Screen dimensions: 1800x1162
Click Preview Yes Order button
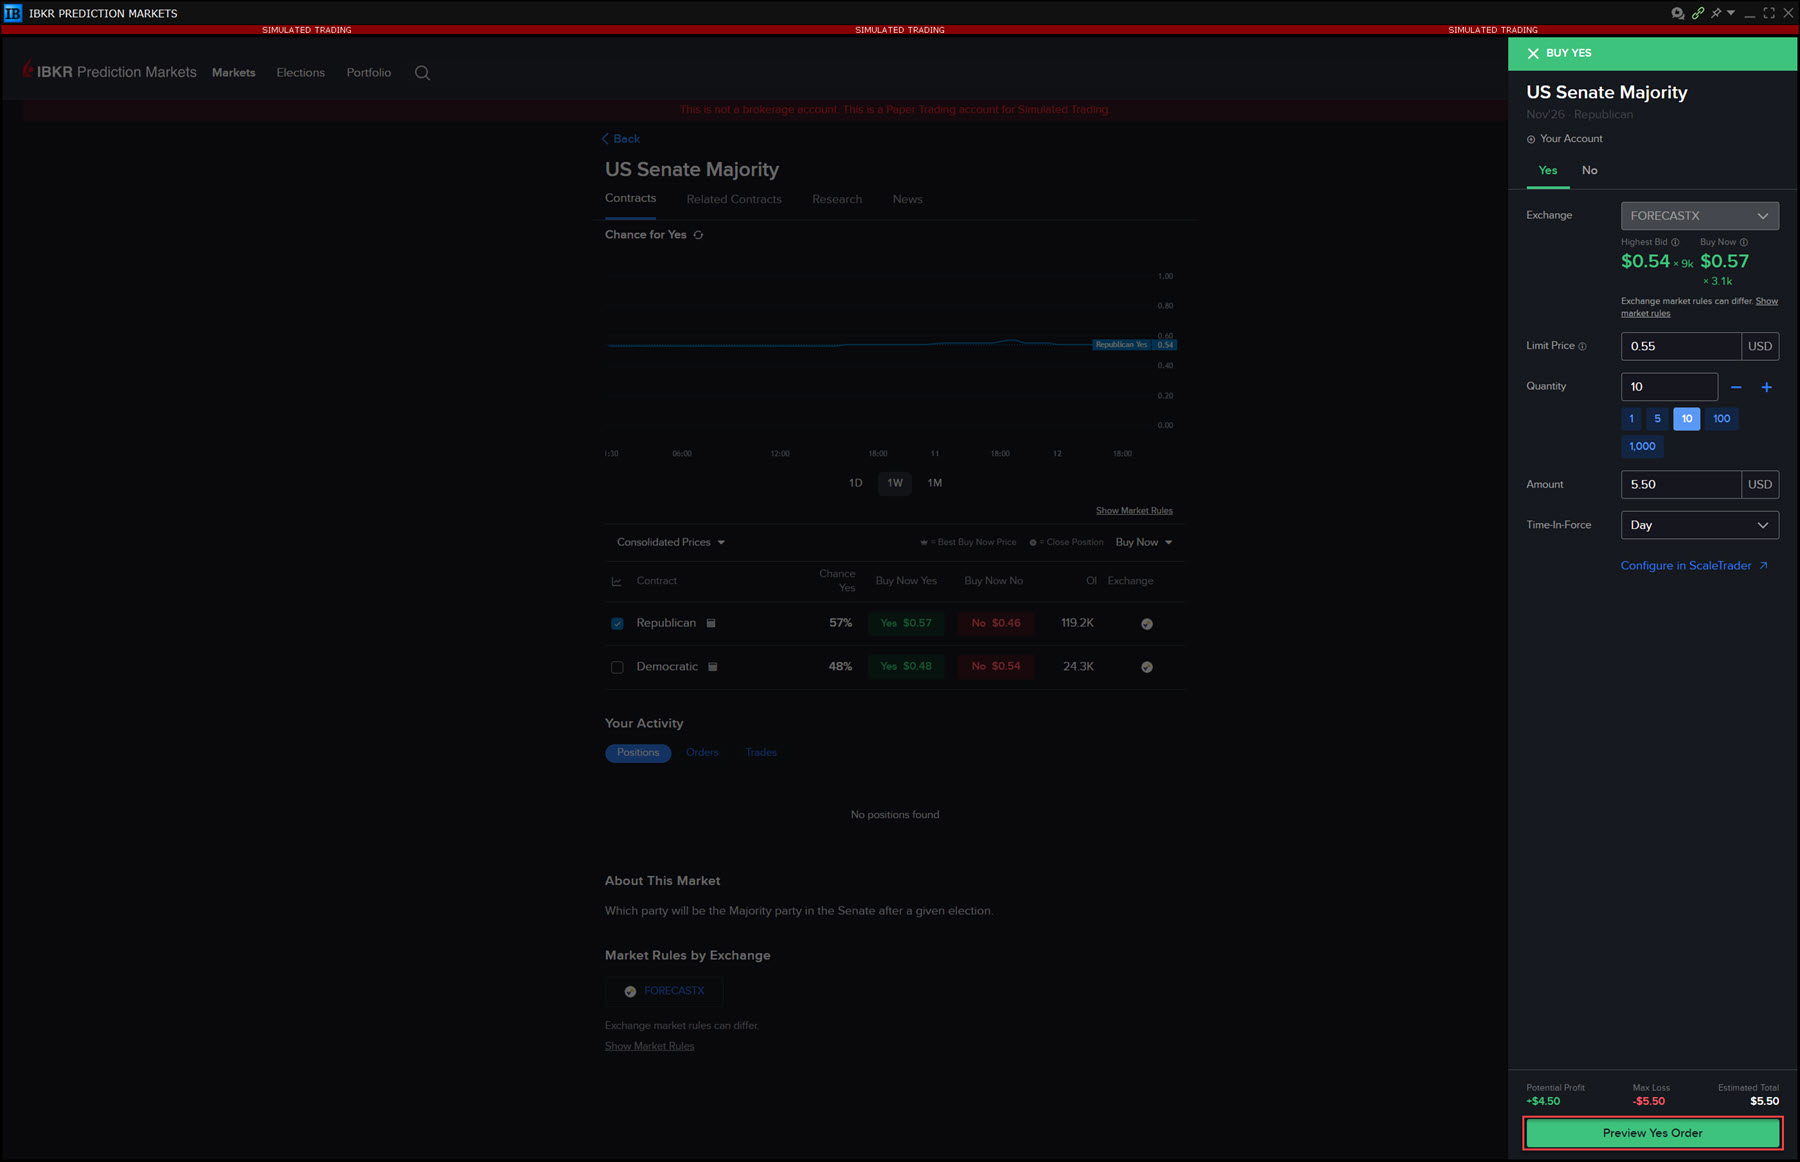(x=1652, y=1133)
